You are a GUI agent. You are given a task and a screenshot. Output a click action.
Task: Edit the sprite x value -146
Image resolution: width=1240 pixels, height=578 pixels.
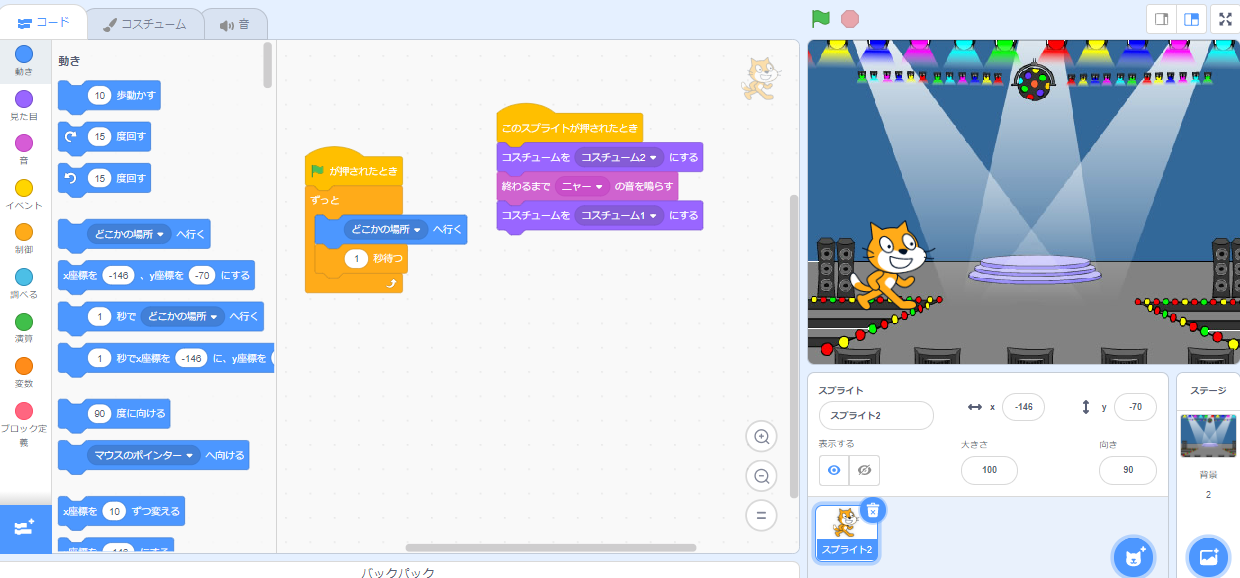[1023, 407]
